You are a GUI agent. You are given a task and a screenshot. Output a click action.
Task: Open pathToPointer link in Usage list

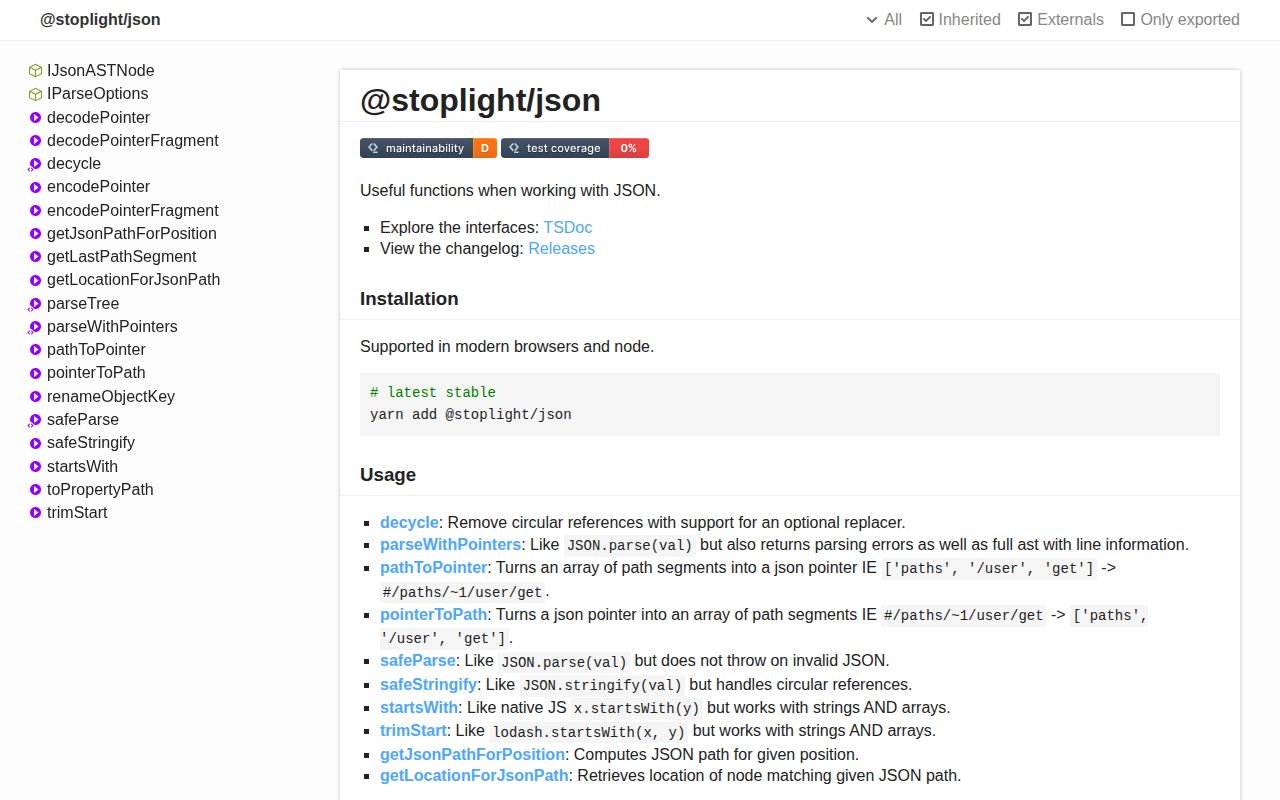[x=433, y=567]
